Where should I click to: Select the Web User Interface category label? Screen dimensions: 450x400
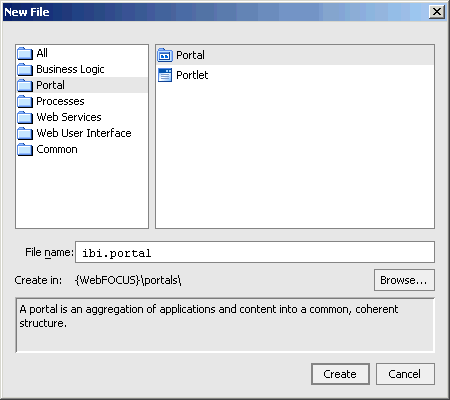[x=84, y=133]
